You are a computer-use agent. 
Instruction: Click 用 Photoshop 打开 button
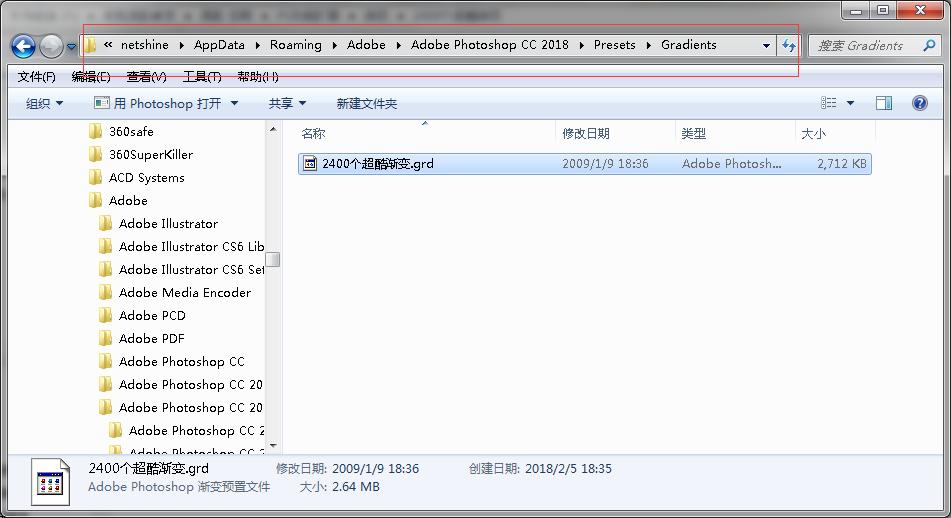[x=158, y=104]
